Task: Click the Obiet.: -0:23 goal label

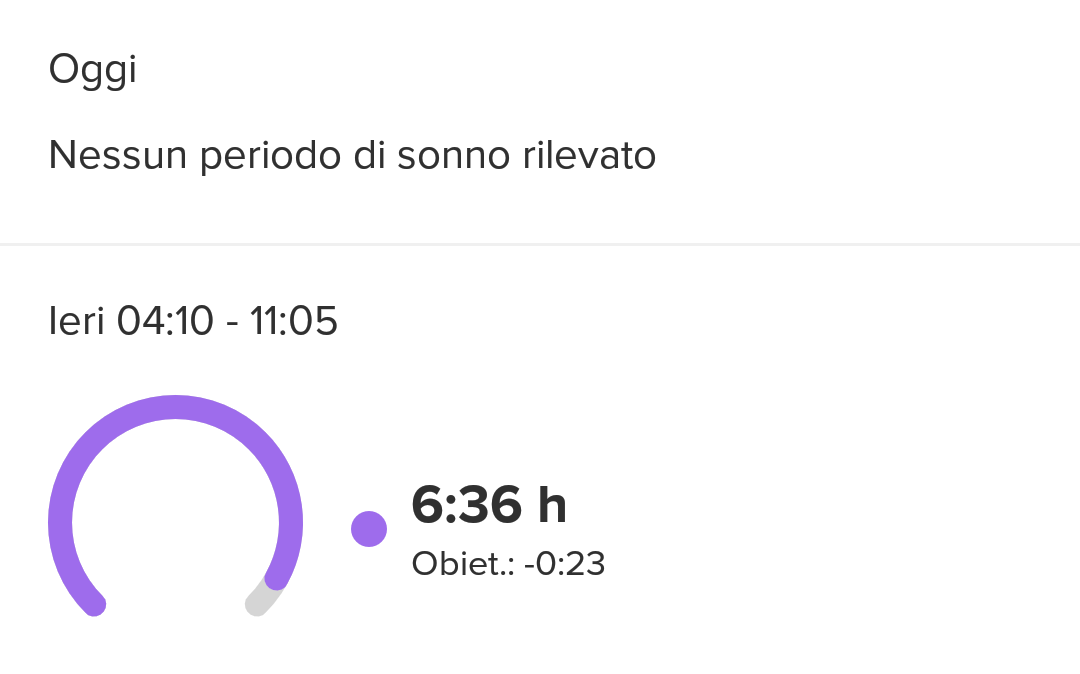Action: (x=508, y=564)
